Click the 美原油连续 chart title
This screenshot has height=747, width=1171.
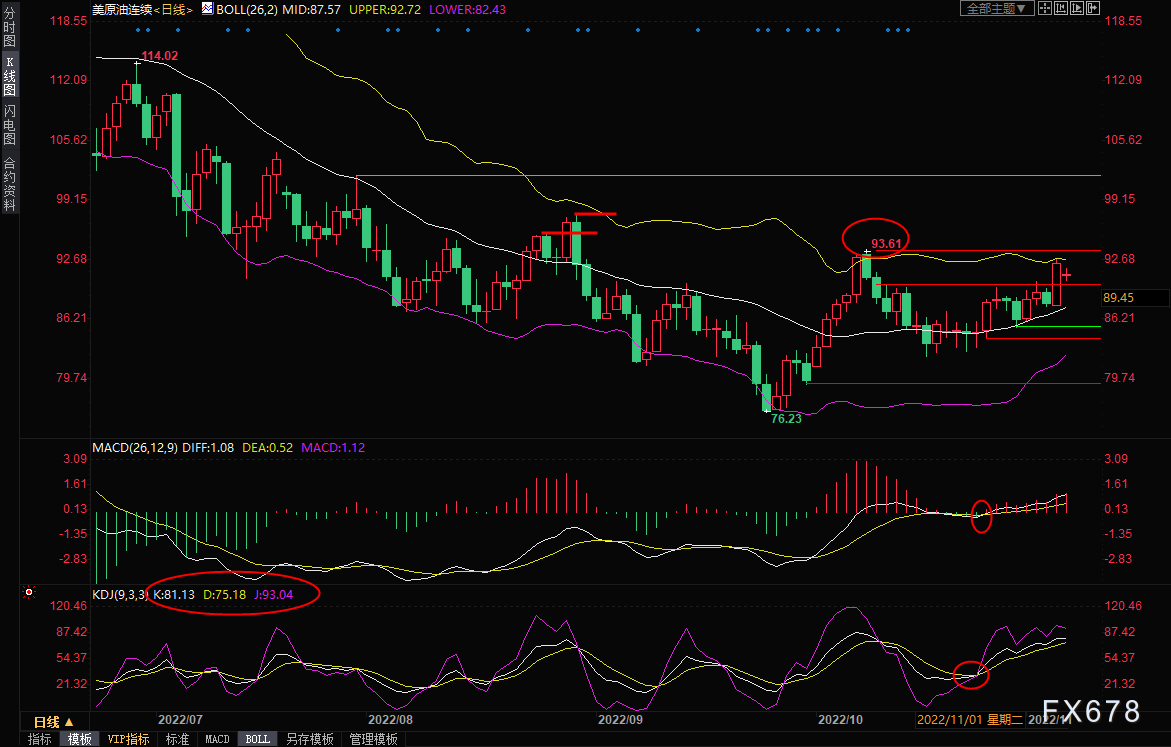click(122, 10)
